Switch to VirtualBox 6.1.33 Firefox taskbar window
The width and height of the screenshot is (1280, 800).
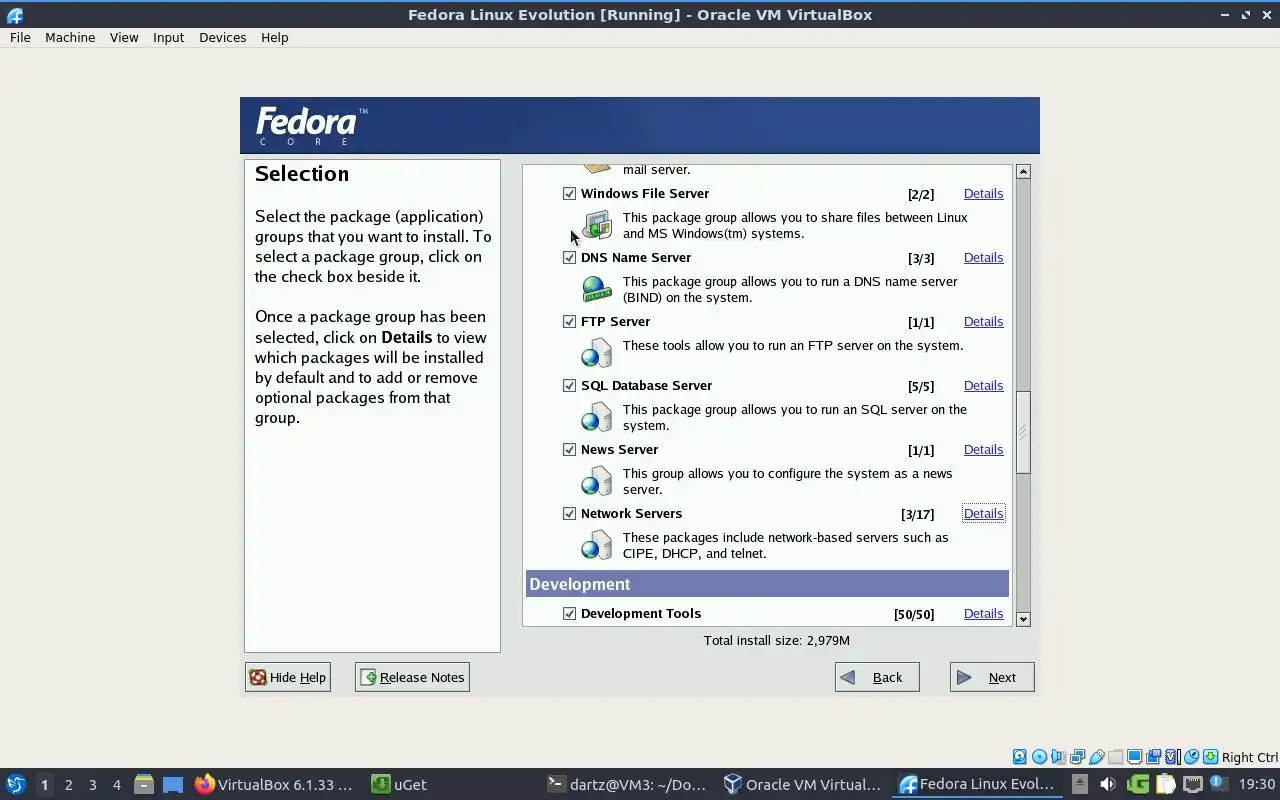pos(275,785)
